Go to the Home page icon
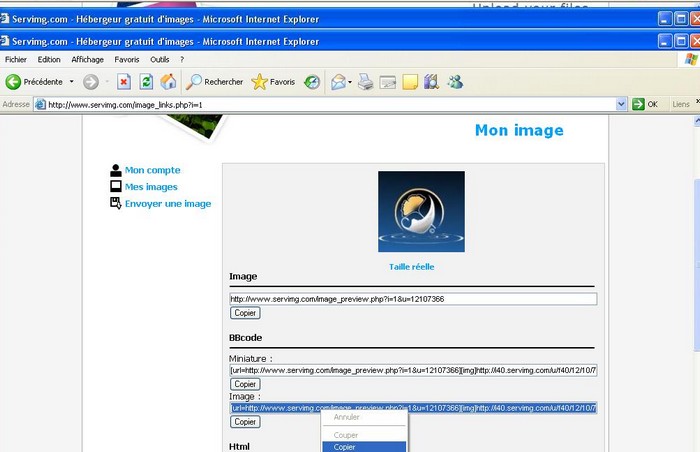 click(x=168, y=82)
